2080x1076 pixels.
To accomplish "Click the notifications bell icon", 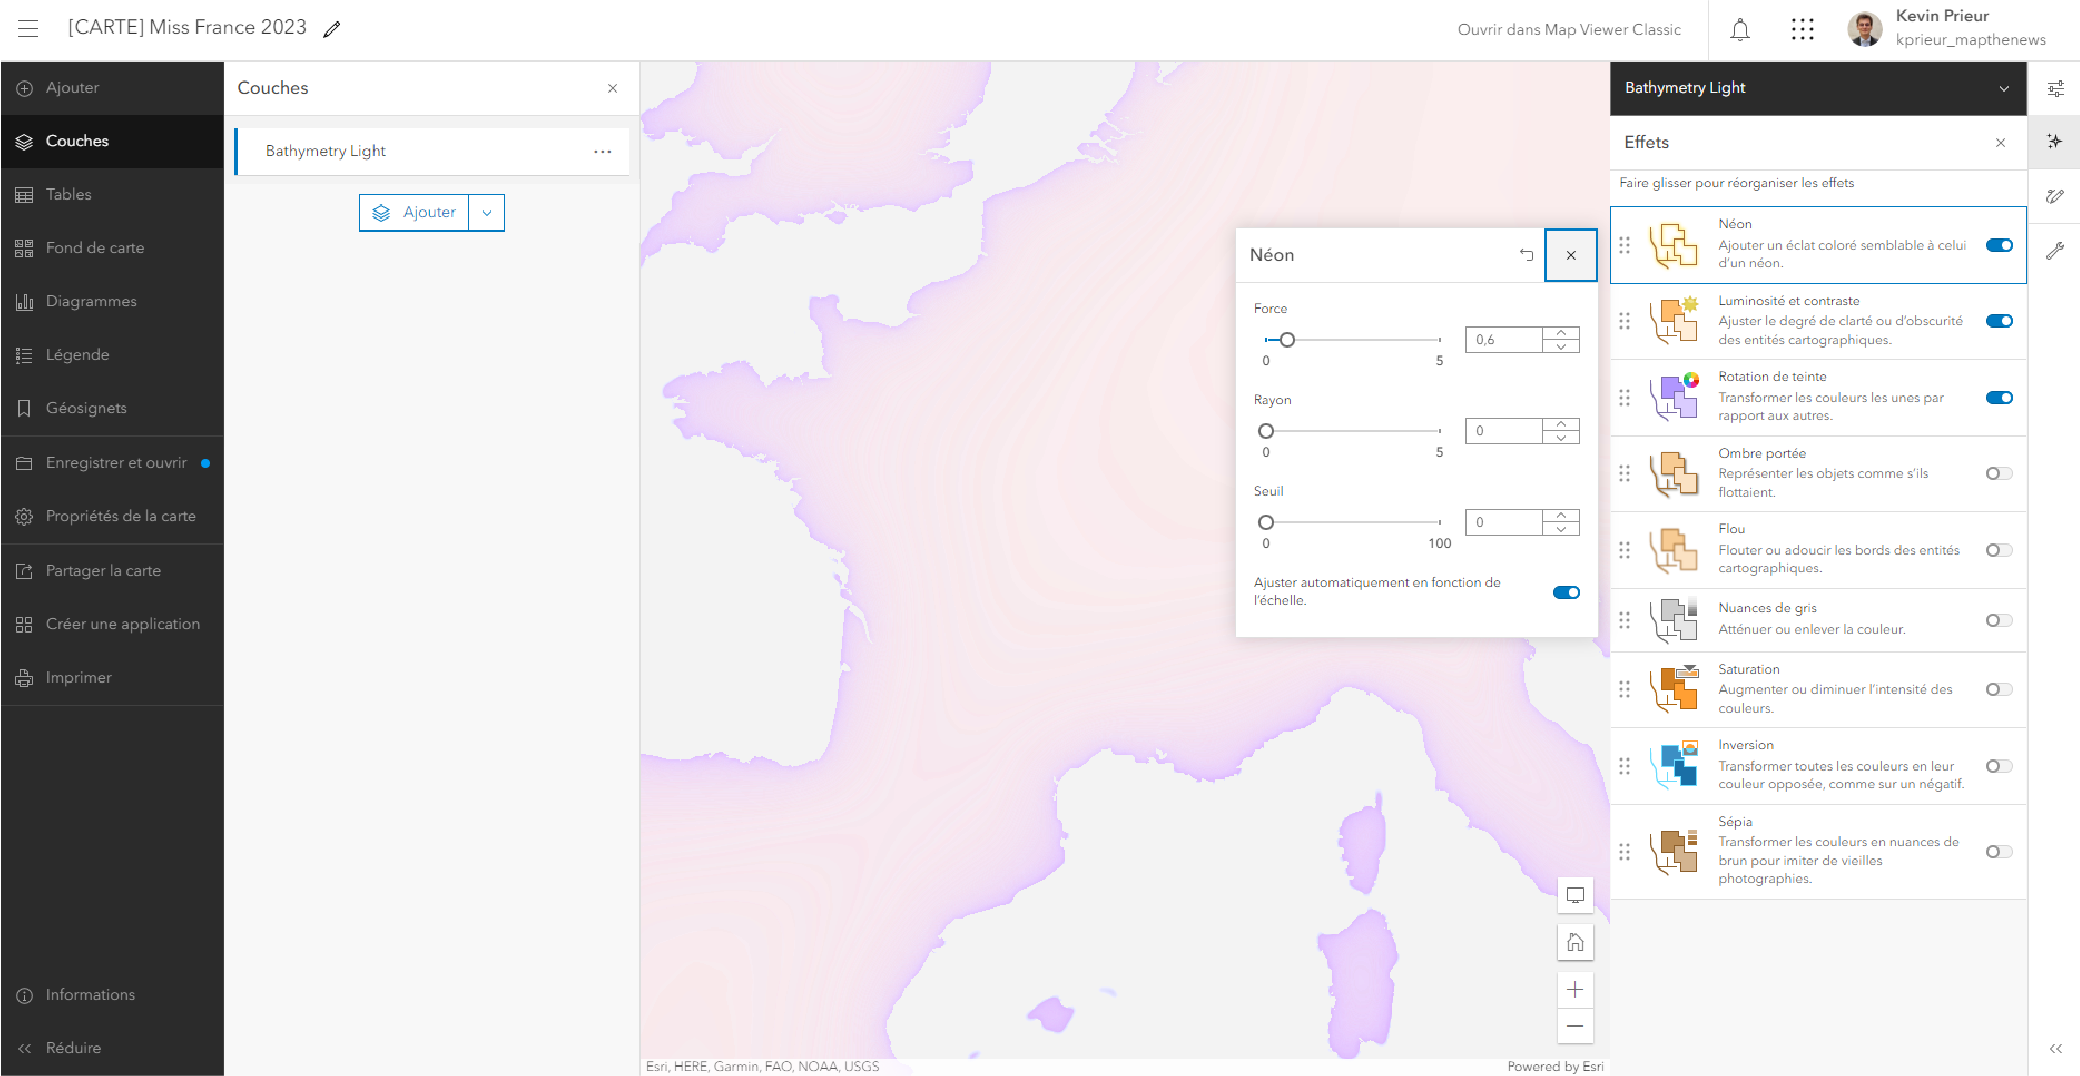I will [1740, 30].
